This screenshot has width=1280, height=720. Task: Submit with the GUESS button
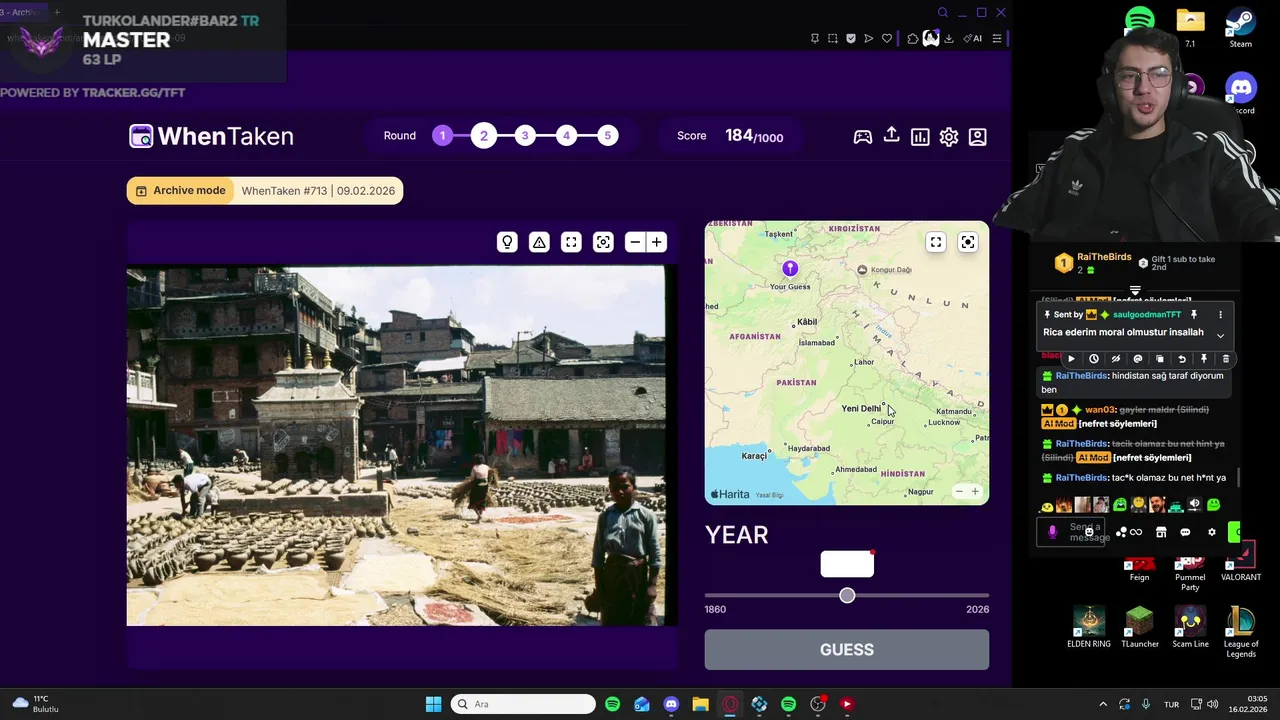847,650
